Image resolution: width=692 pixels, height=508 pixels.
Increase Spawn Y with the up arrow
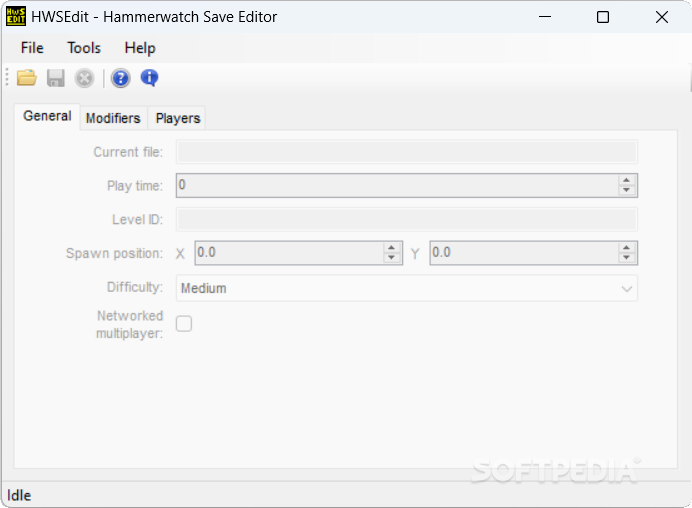(626, 248)
